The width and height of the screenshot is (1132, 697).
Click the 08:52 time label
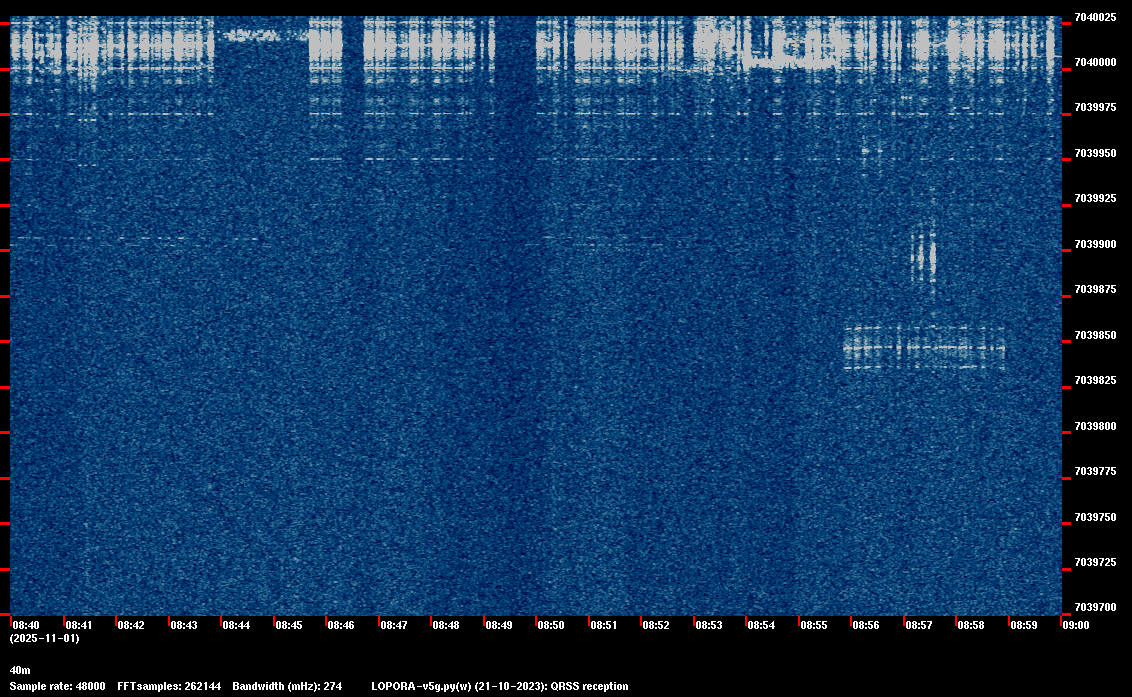[656, 625]
